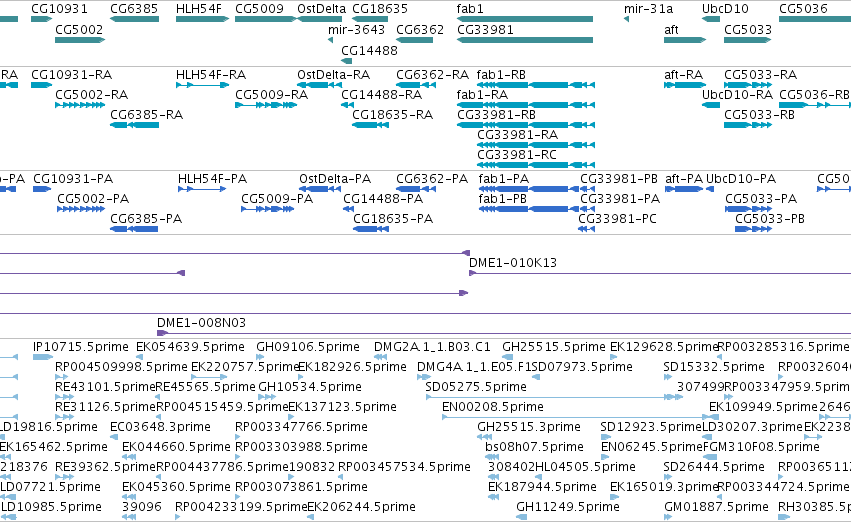Screen dimensions: 851x522
Task: Select the CG5002-RA transcript label
Action: 92,94
